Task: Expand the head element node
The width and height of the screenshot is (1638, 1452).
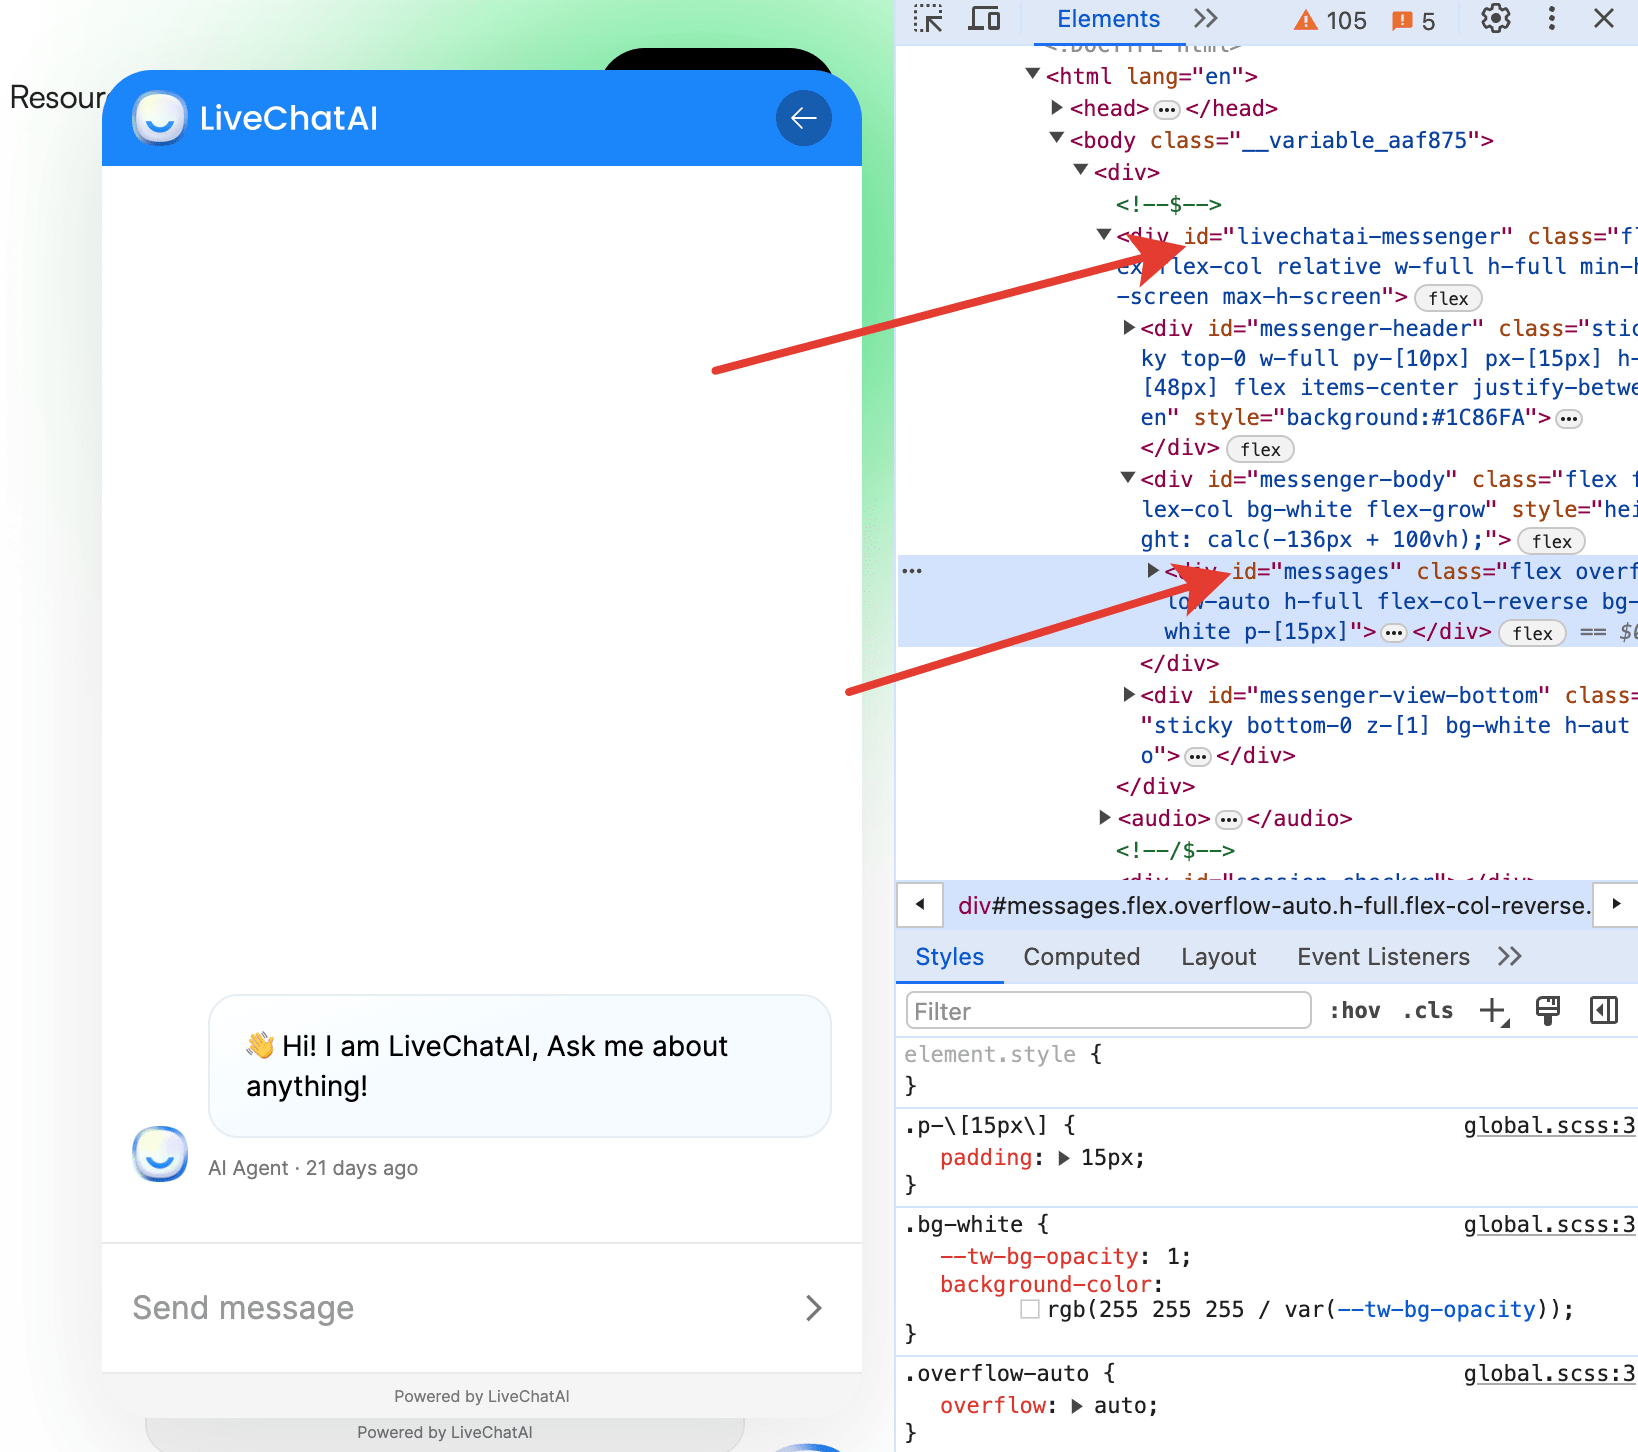Action: (1058, 108)
